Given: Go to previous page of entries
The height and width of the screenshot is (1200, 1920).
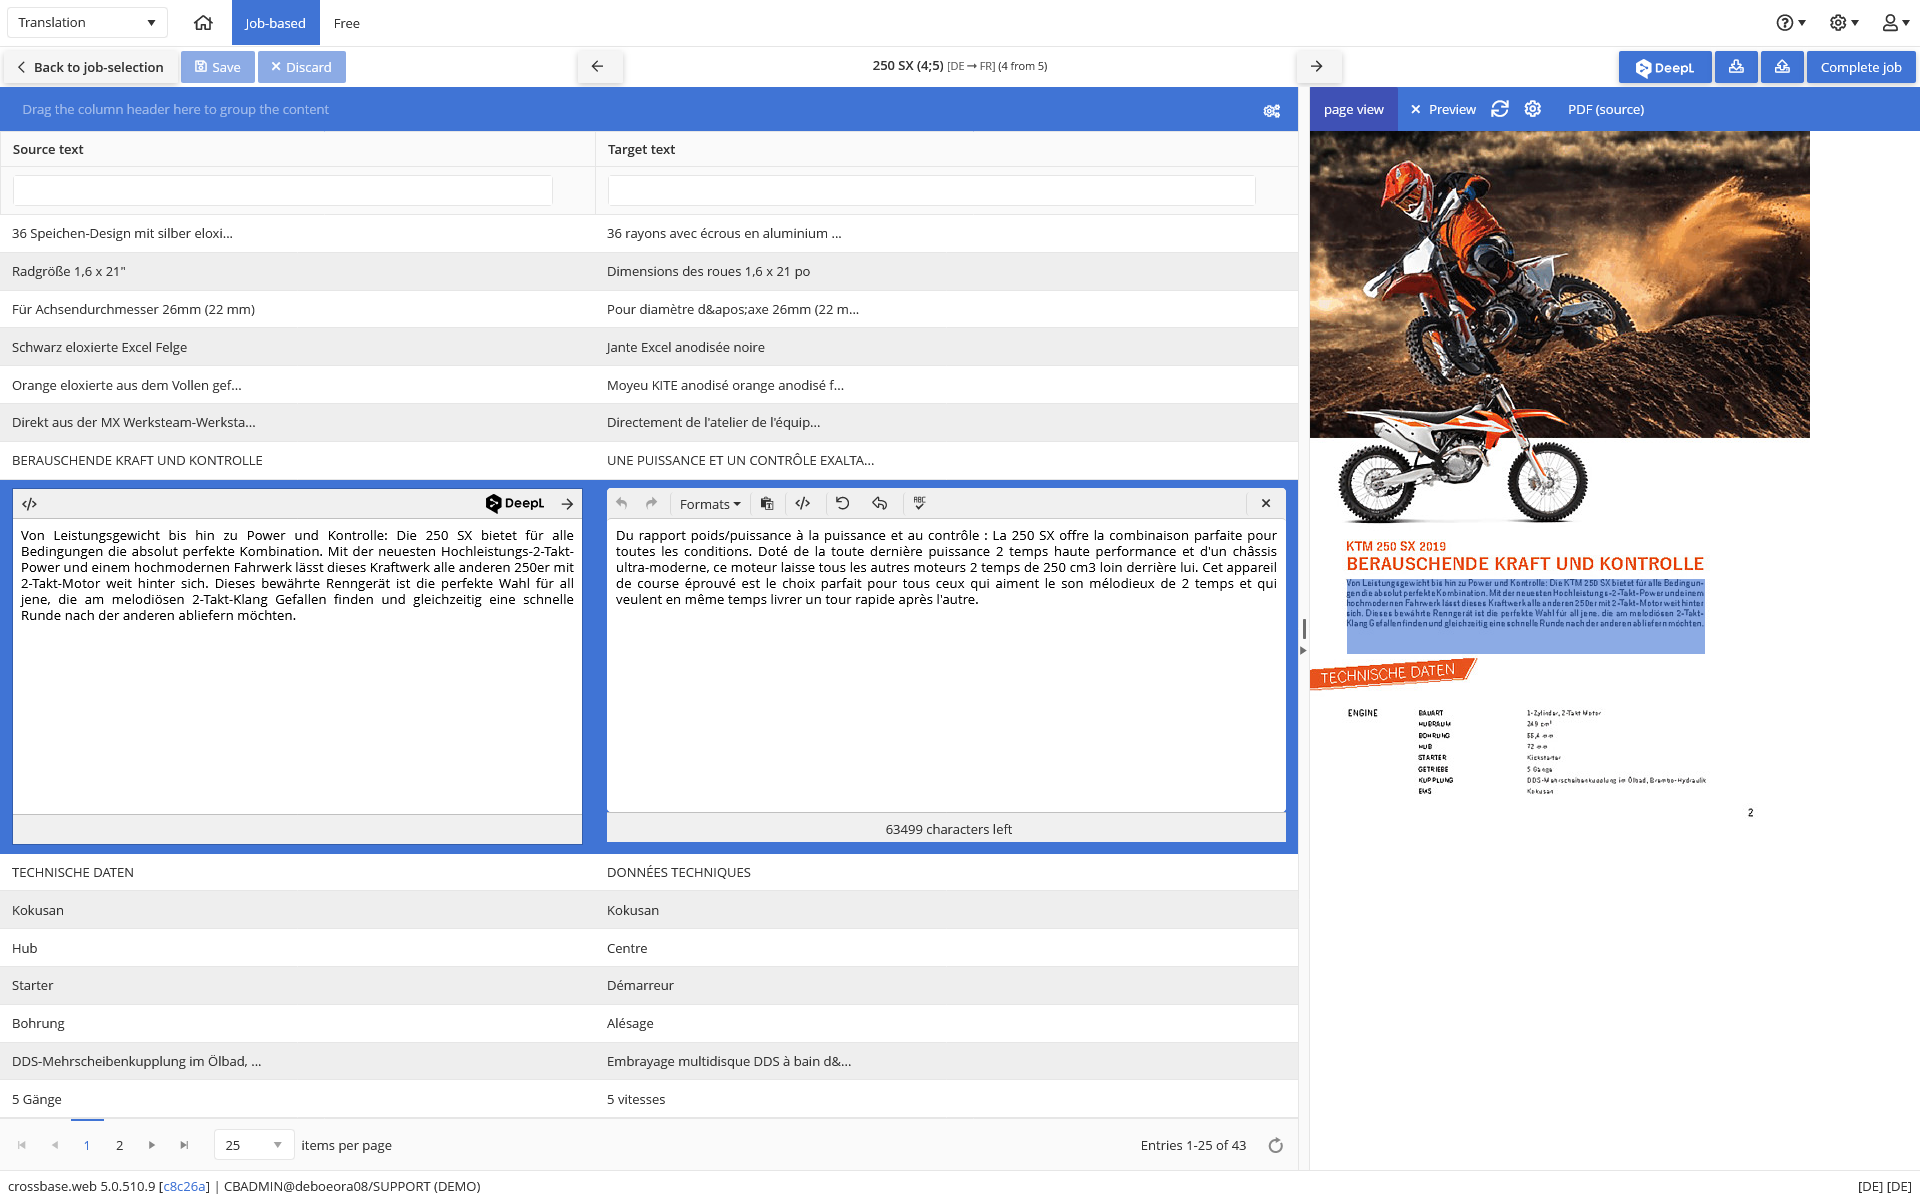Looking at the screenshot, I should coord(55,1145).
